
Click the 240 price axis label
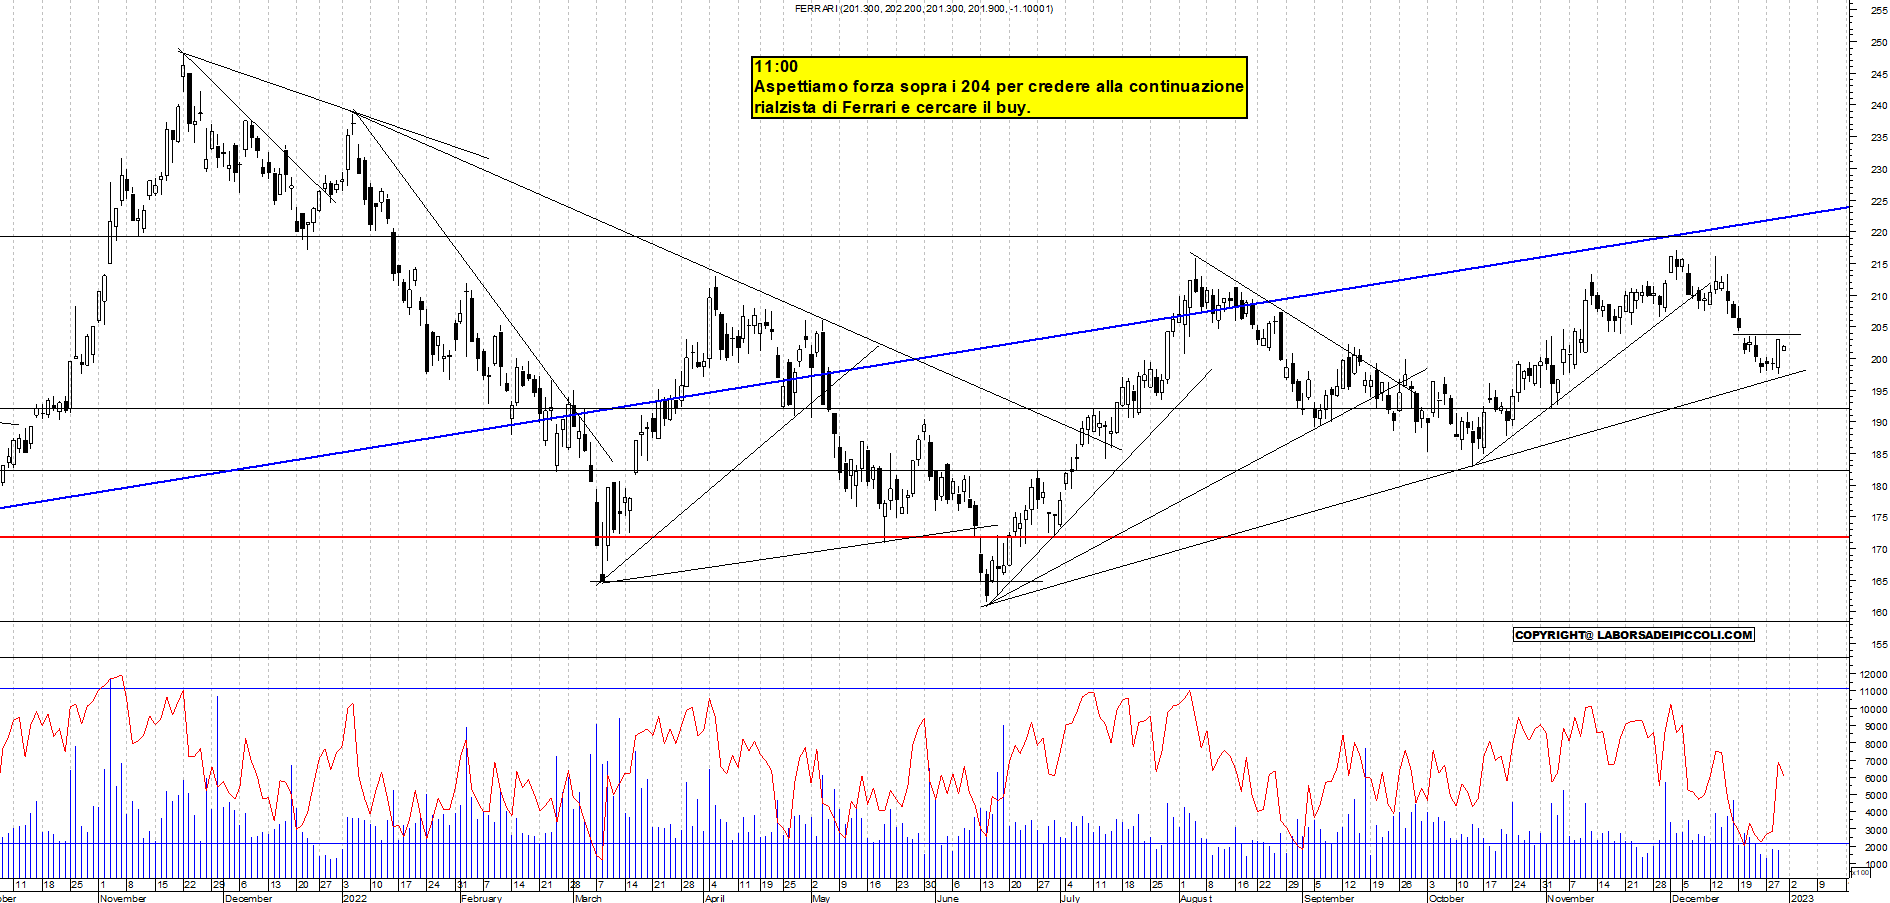(1879, 105)
